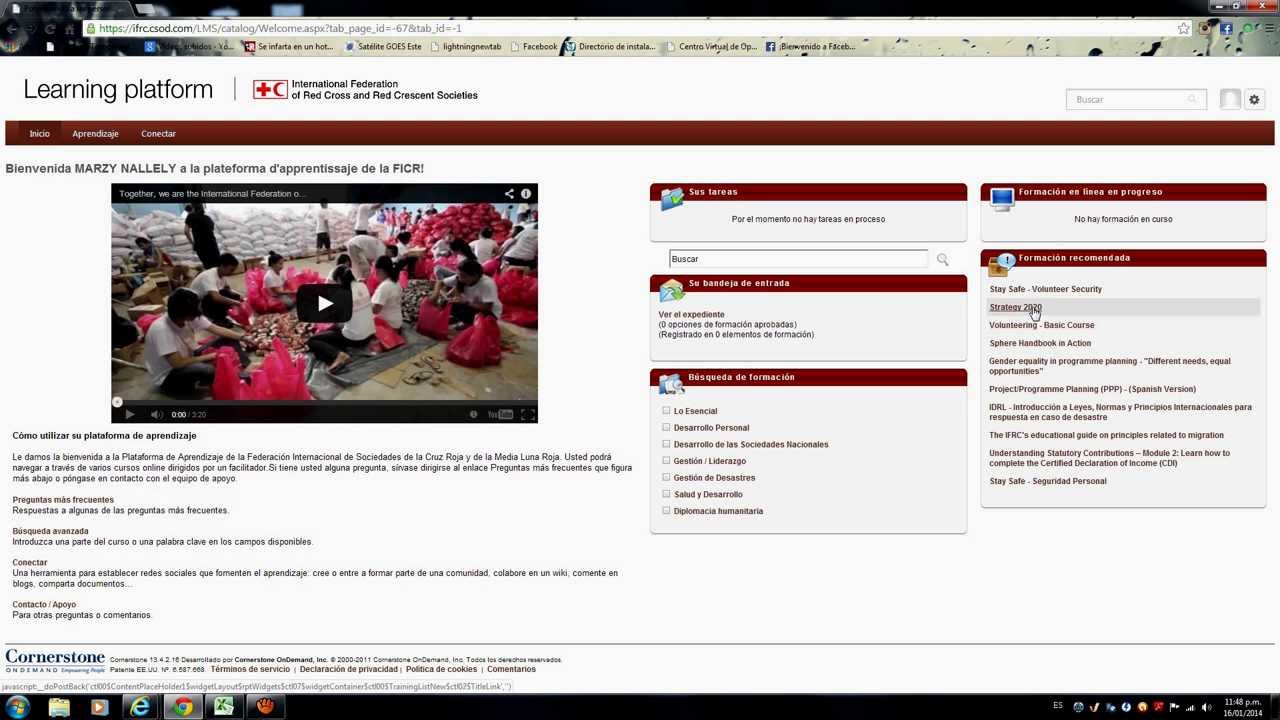Open the Windows Start button
The image size is (1280, 720).
pos(18,707)
